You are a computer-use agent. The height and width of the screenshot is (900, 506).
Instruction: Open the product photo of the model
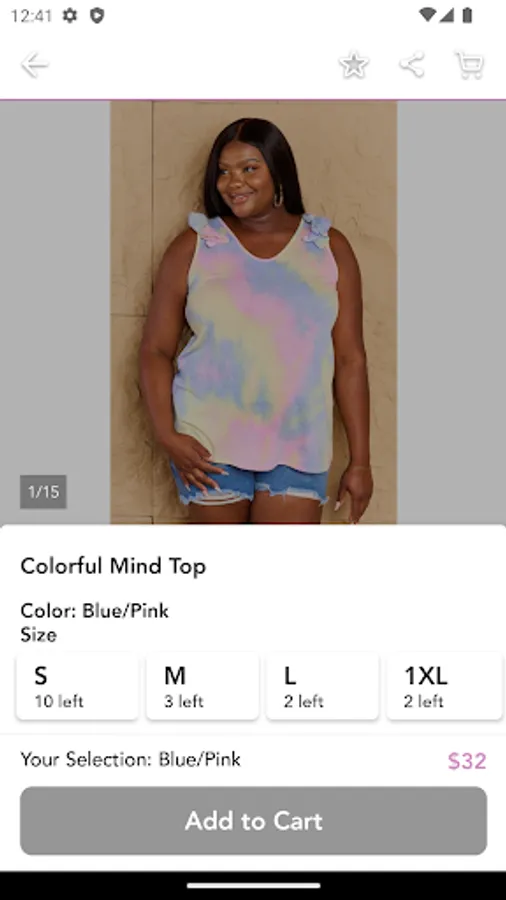pyautogui.click(x=254, y=312)
